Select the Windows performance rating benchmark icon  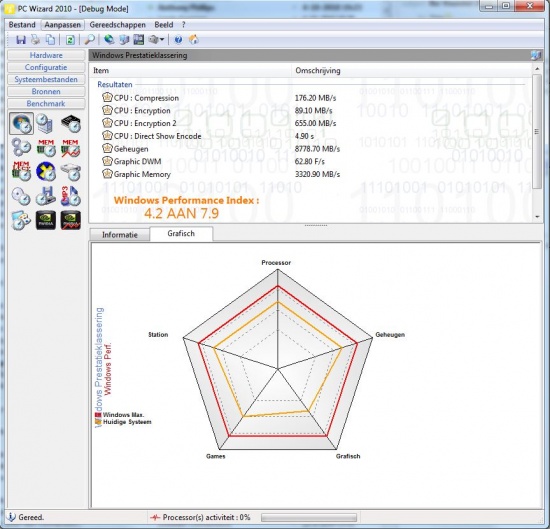(21, 123)
